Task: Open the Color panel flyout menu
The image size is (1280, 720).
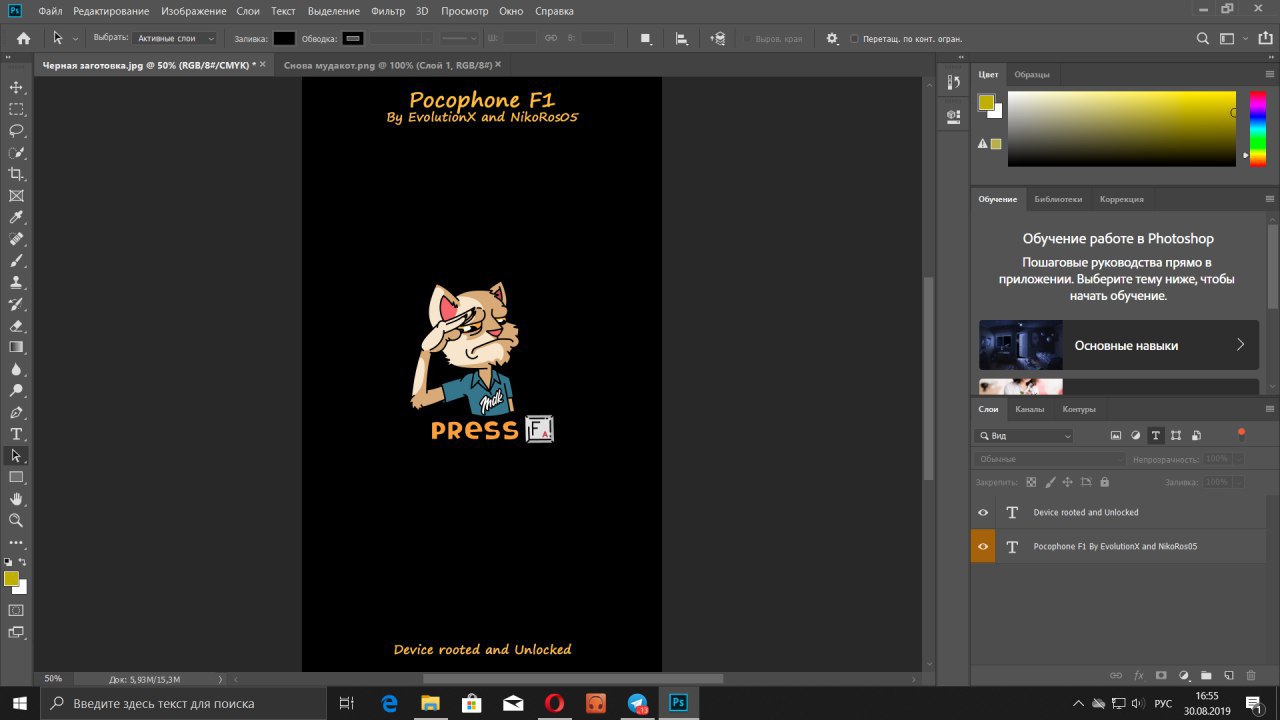Action: pos(1270,75)
